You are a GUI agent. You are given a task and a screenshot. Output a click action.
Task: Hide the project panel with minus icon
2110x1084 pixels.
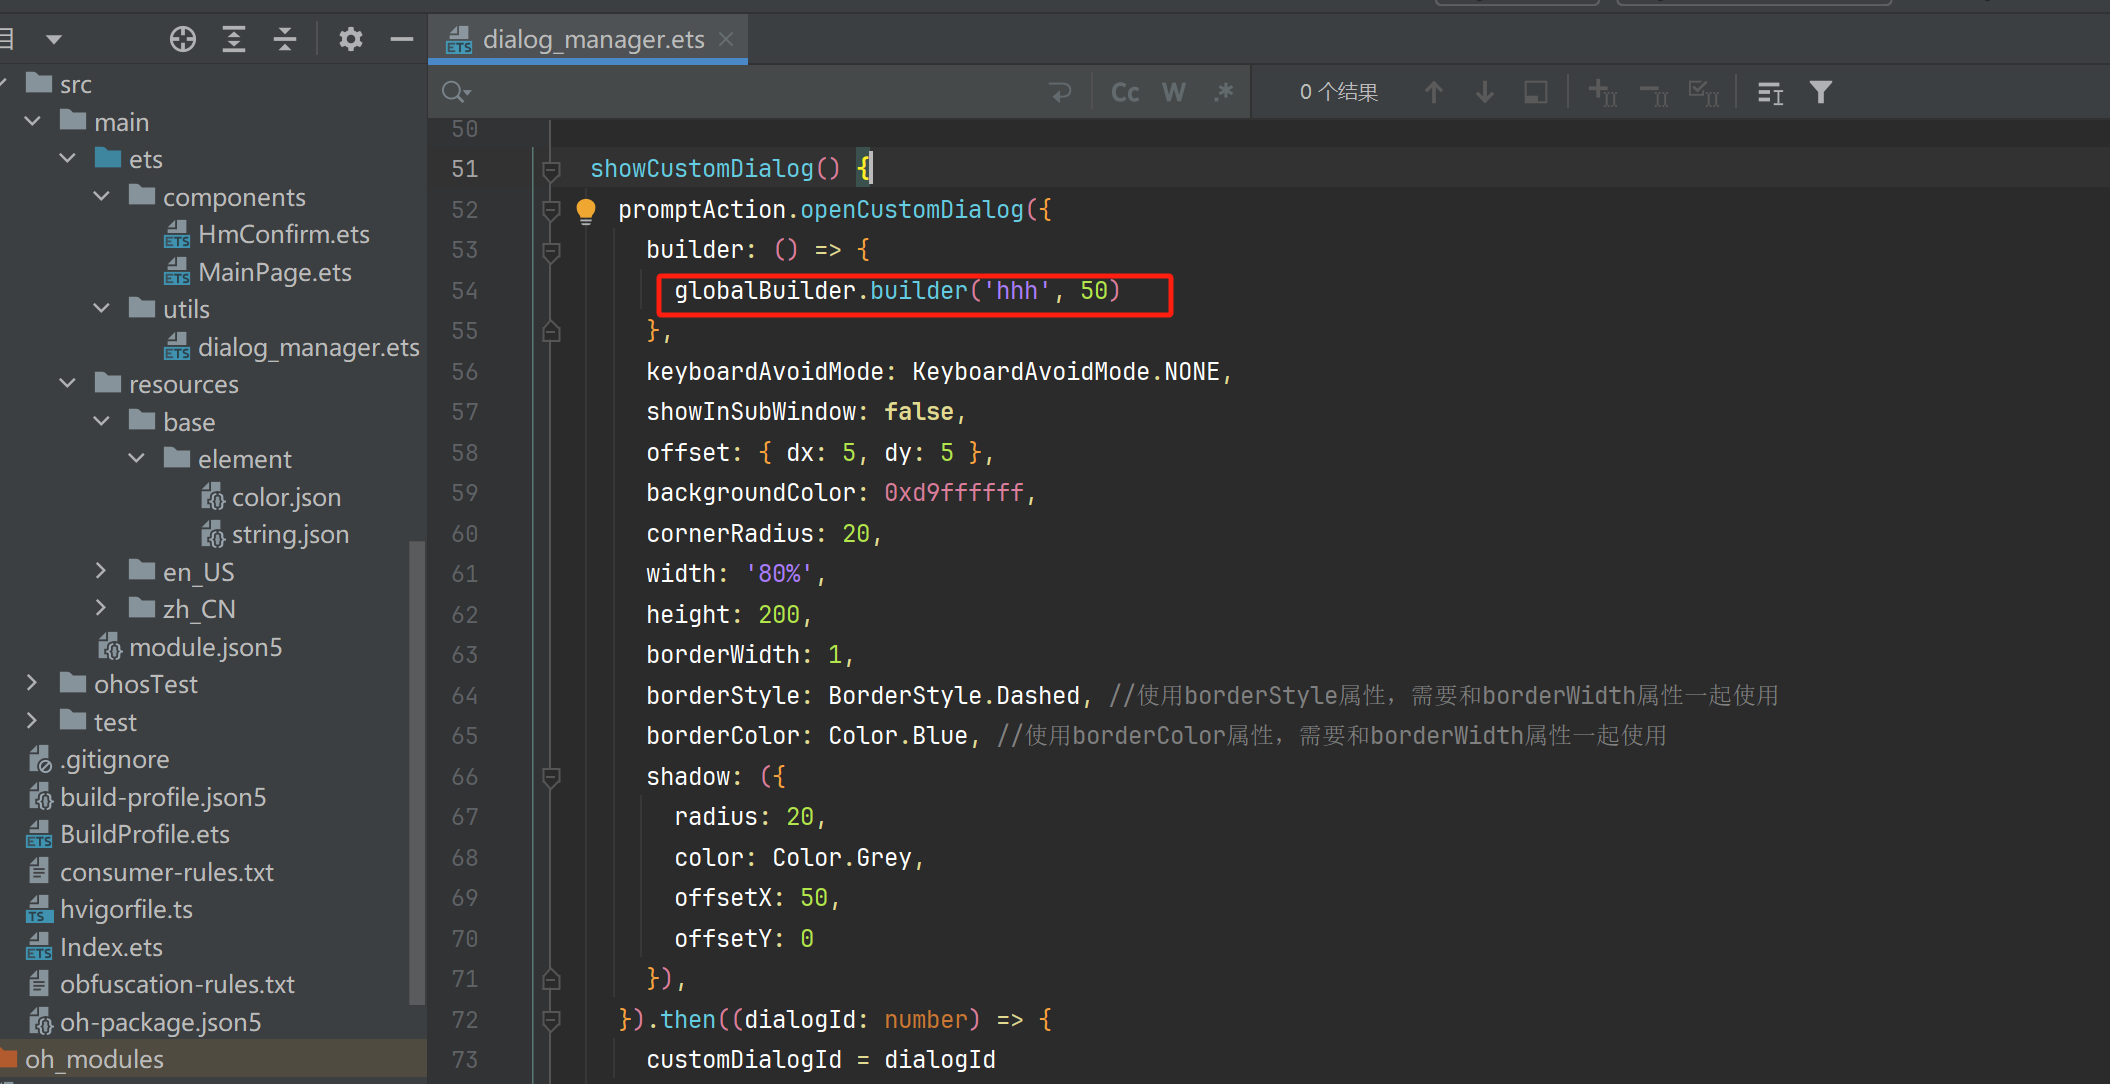(402, 39)
